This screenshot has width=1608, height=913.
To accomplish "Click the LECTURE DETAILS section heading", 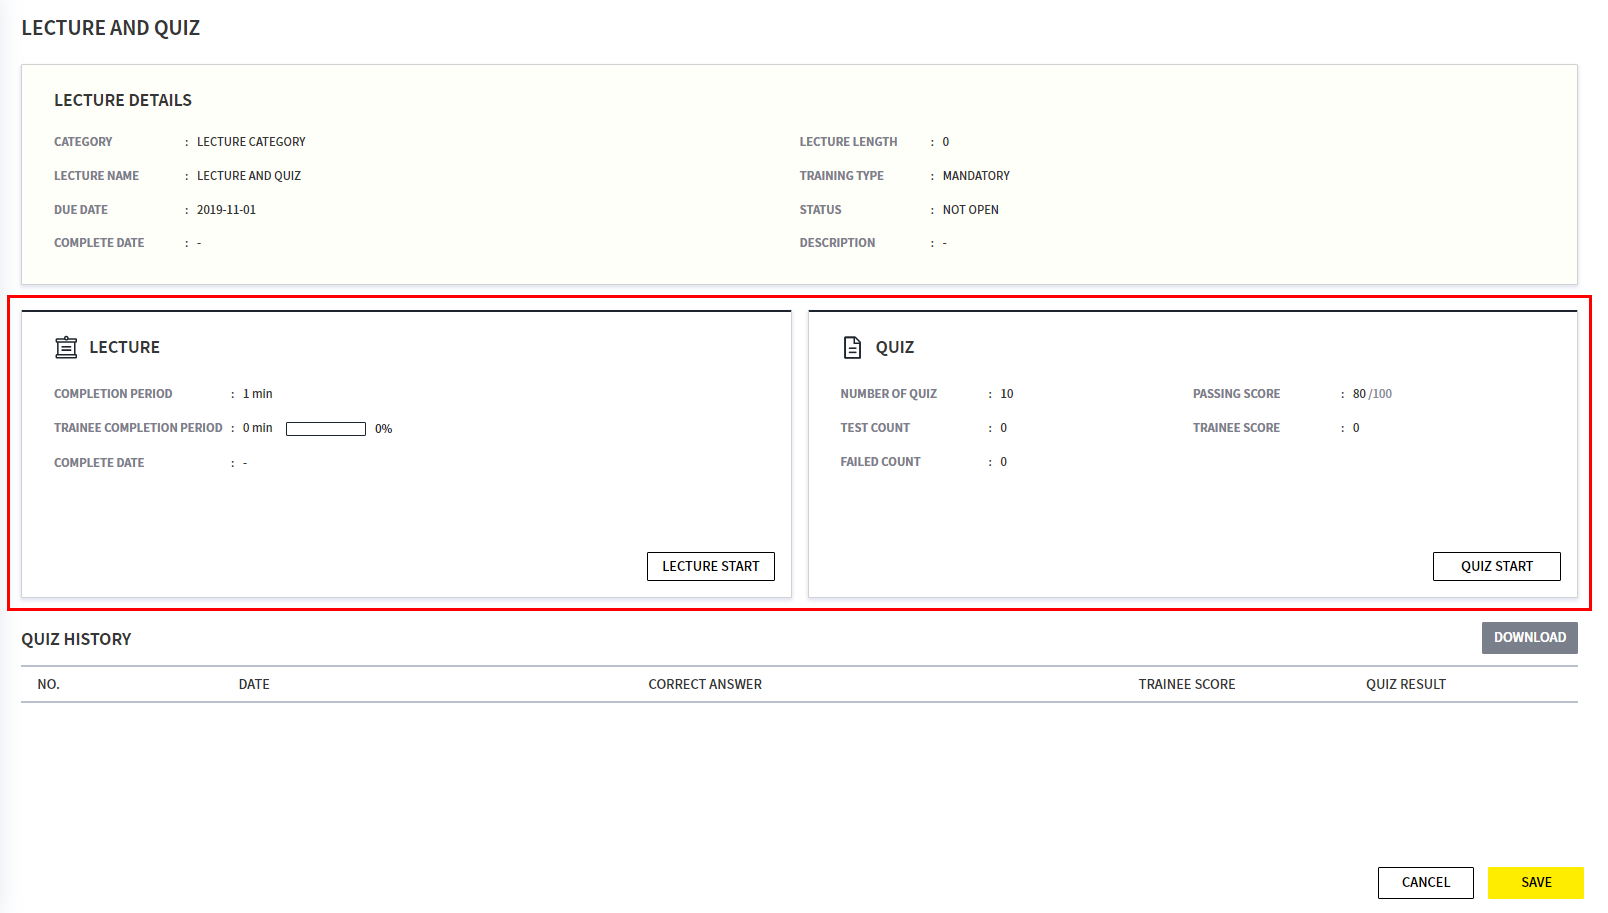I will pyautogui.click(x=123, y=100).
